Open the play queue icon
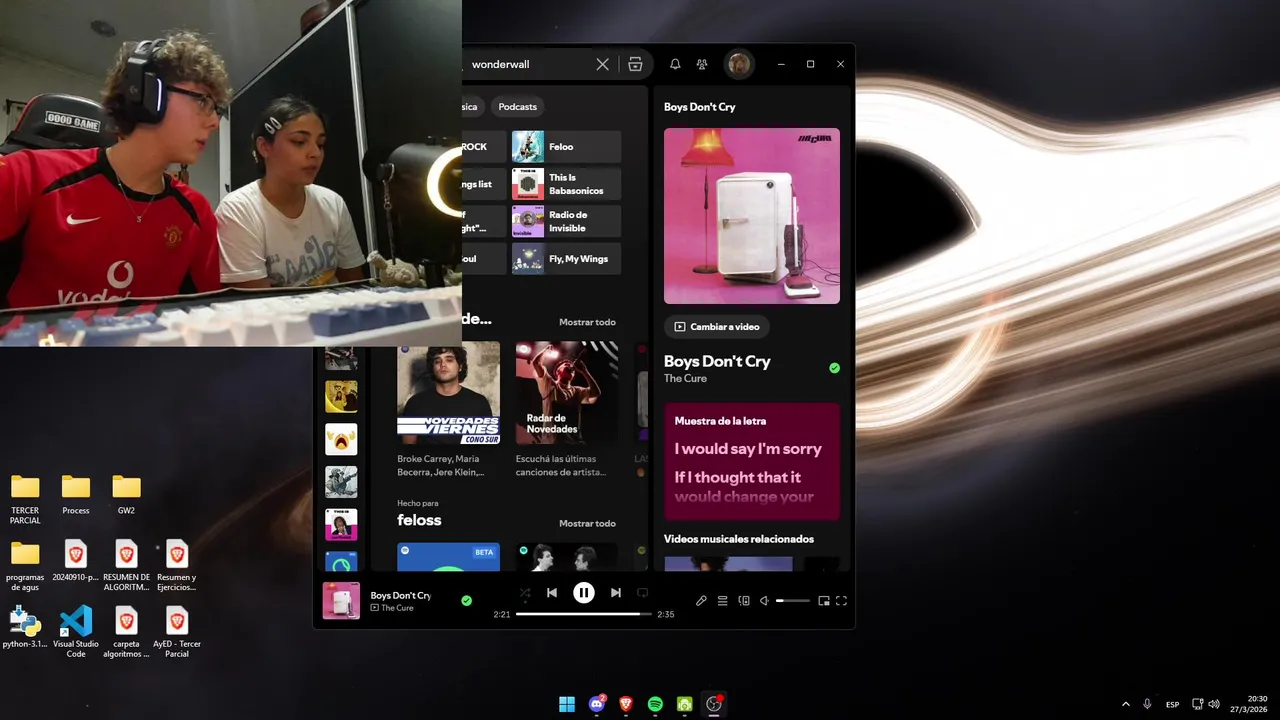Viewport: 1280px width, 720px height. click(722, 601)
